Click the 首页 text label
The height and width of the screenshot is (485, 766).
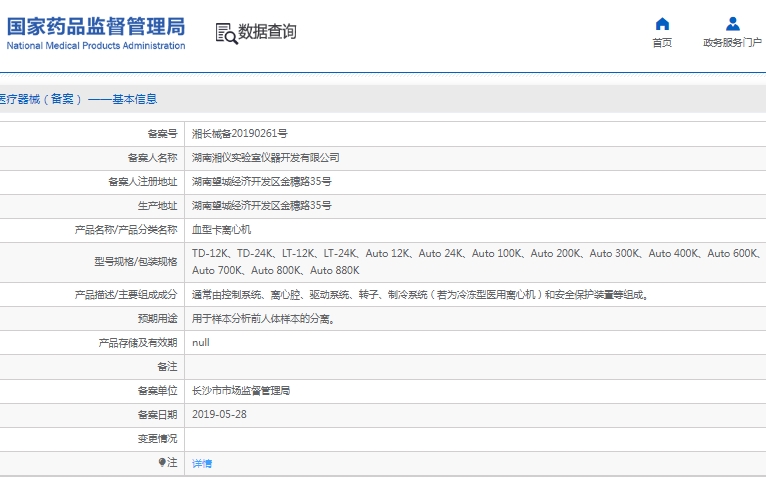point(662,42)
